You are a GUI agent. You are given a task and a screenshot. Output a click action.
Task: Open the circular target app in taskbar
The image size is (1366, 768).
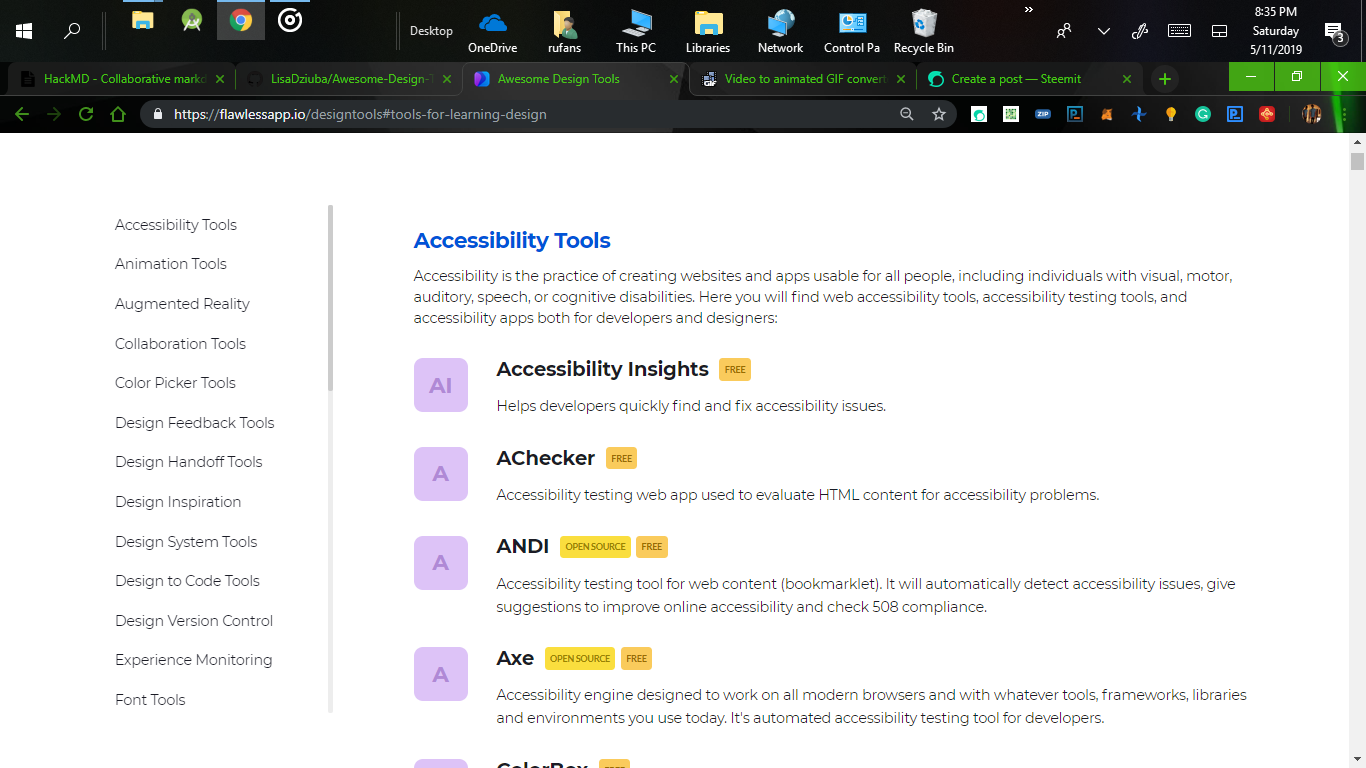pos(290,20)
